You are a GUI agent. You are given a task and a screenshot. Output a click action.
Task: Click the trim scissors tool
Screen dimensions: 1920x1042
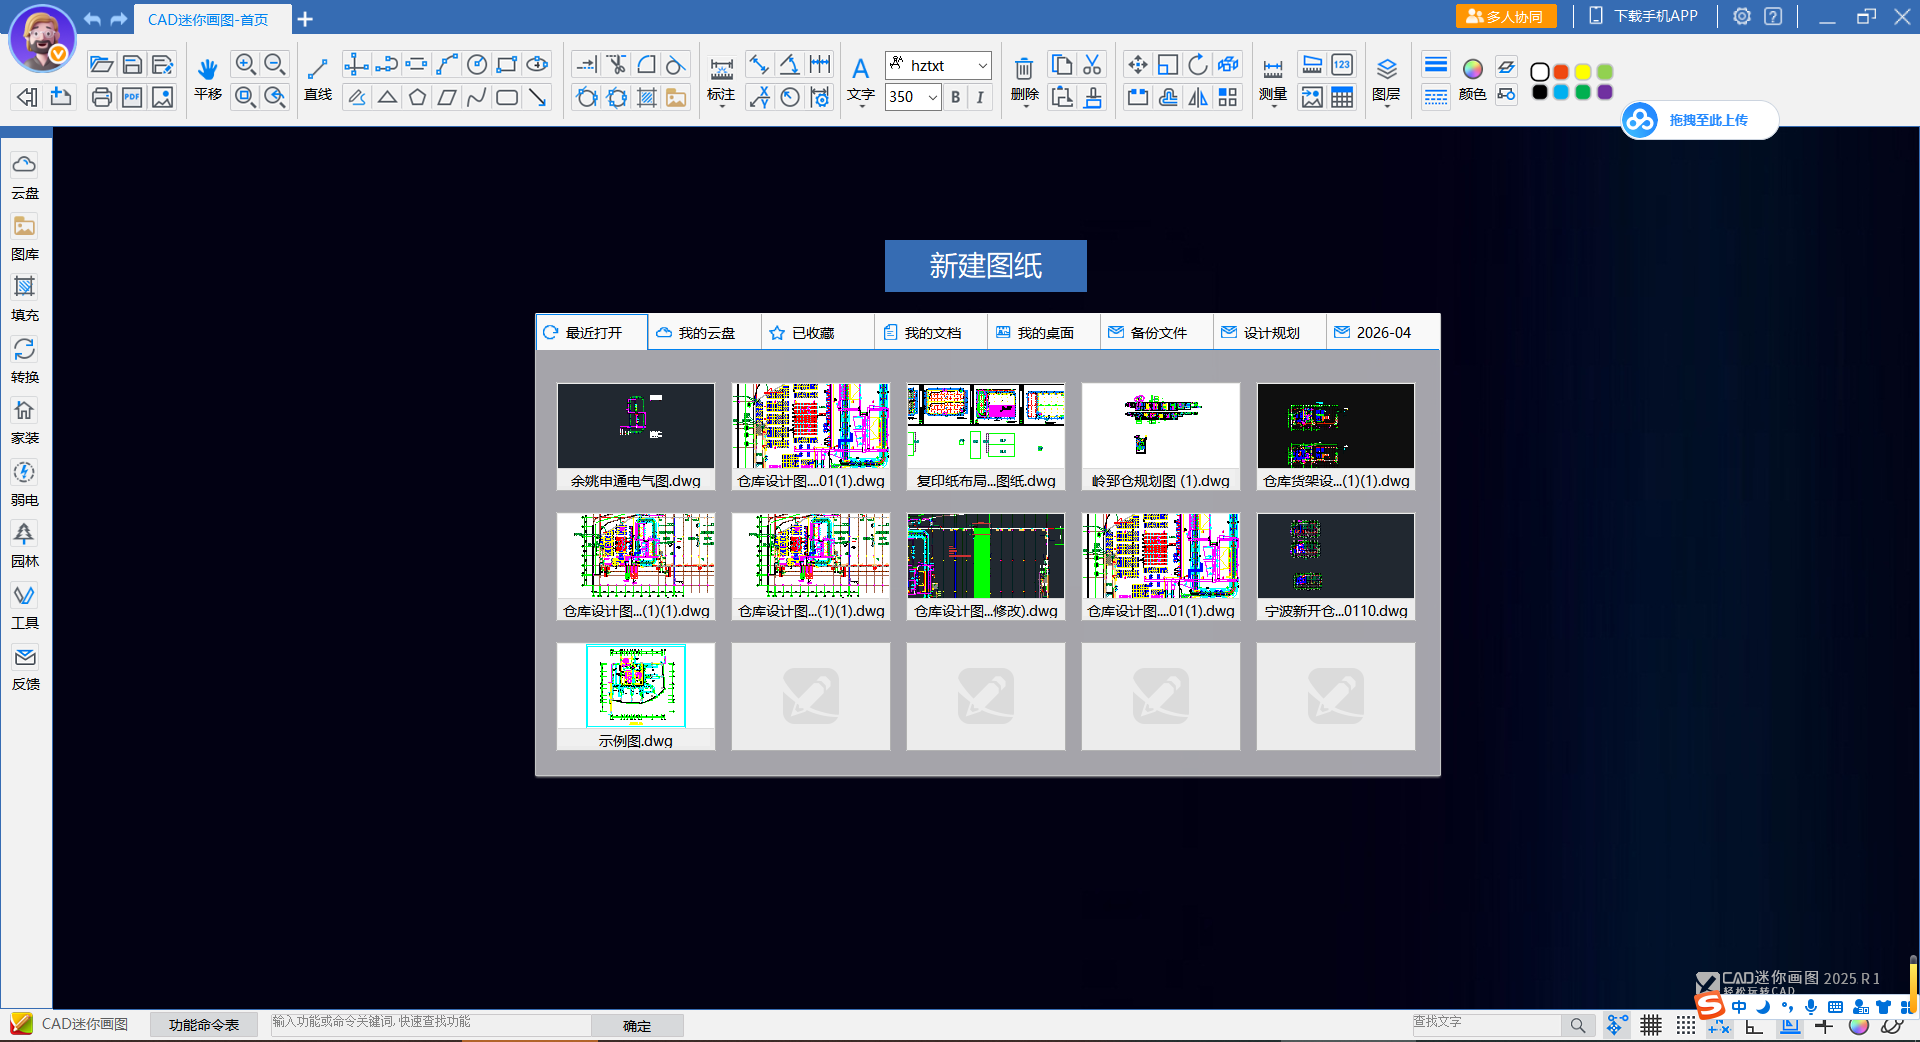coord(617,65)
